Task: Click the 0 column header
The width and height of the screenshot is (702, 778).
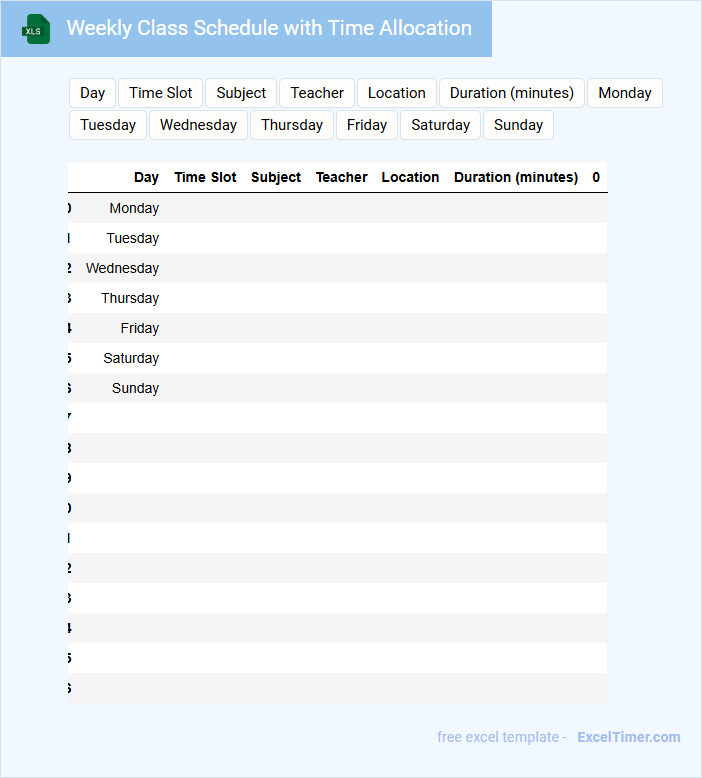Action: pos(596,177)
